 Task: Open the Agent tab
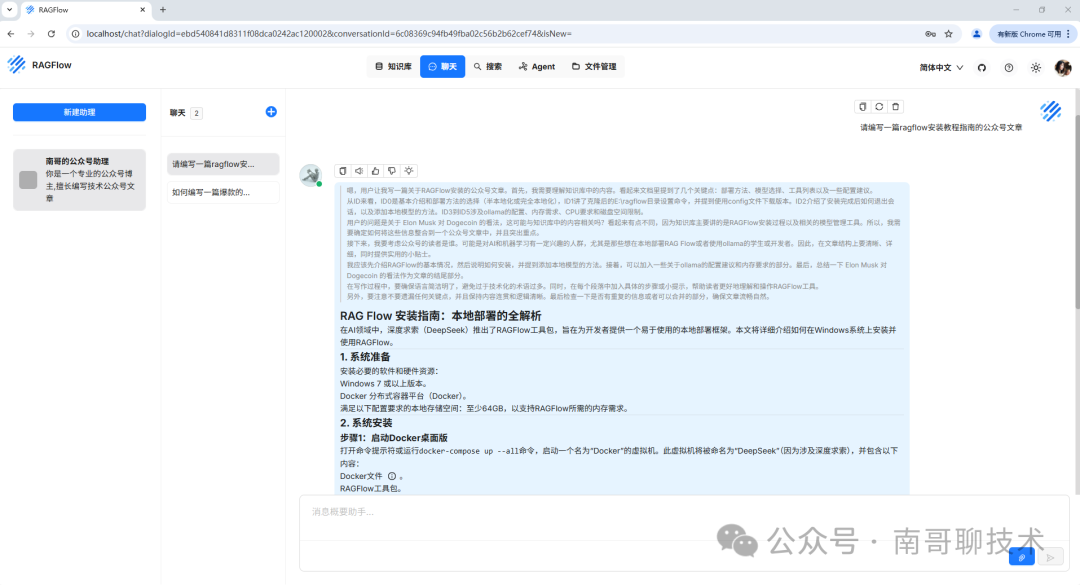[537, 67]
